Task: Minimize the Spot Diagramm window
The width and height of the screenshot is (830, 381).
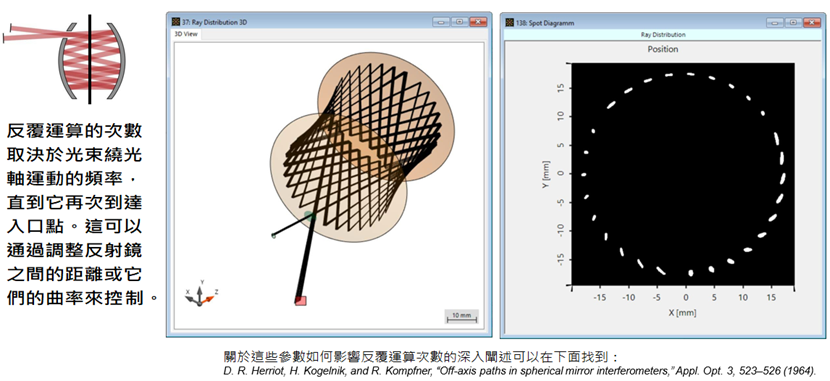Action: [x=774, y=22]
